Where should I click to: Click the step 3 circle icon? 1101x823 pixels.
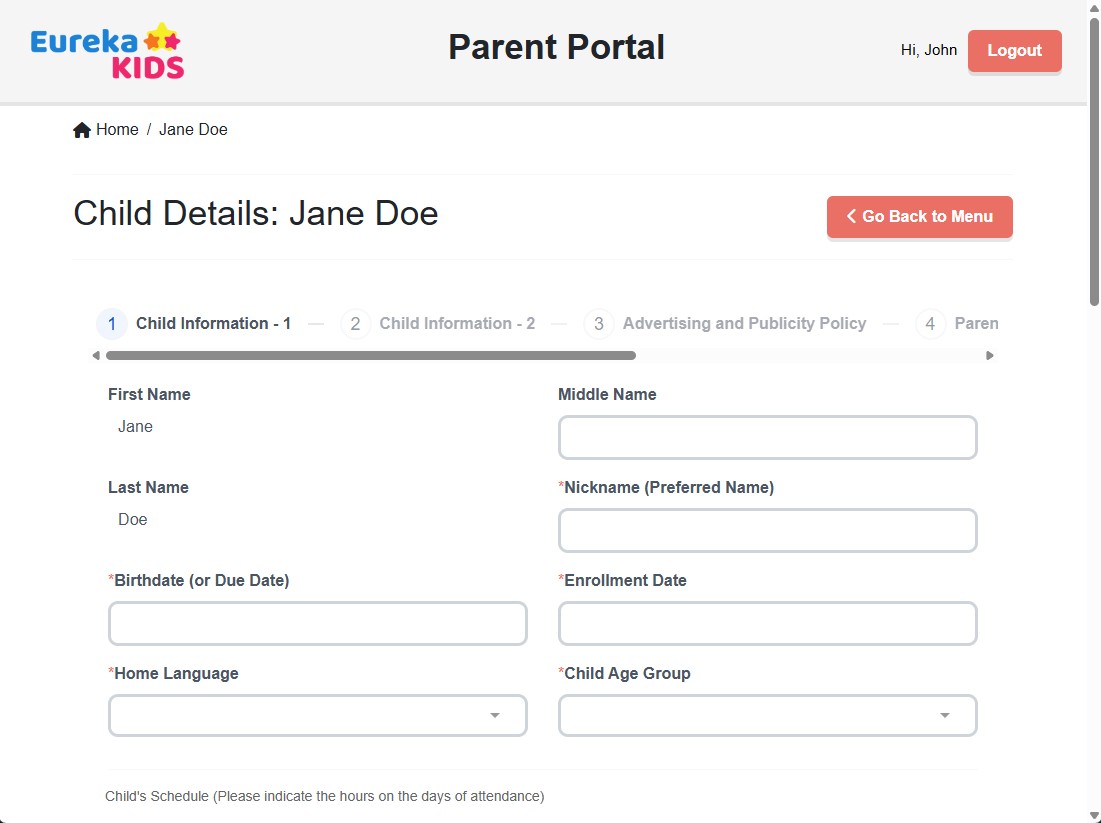pos(599,324)
